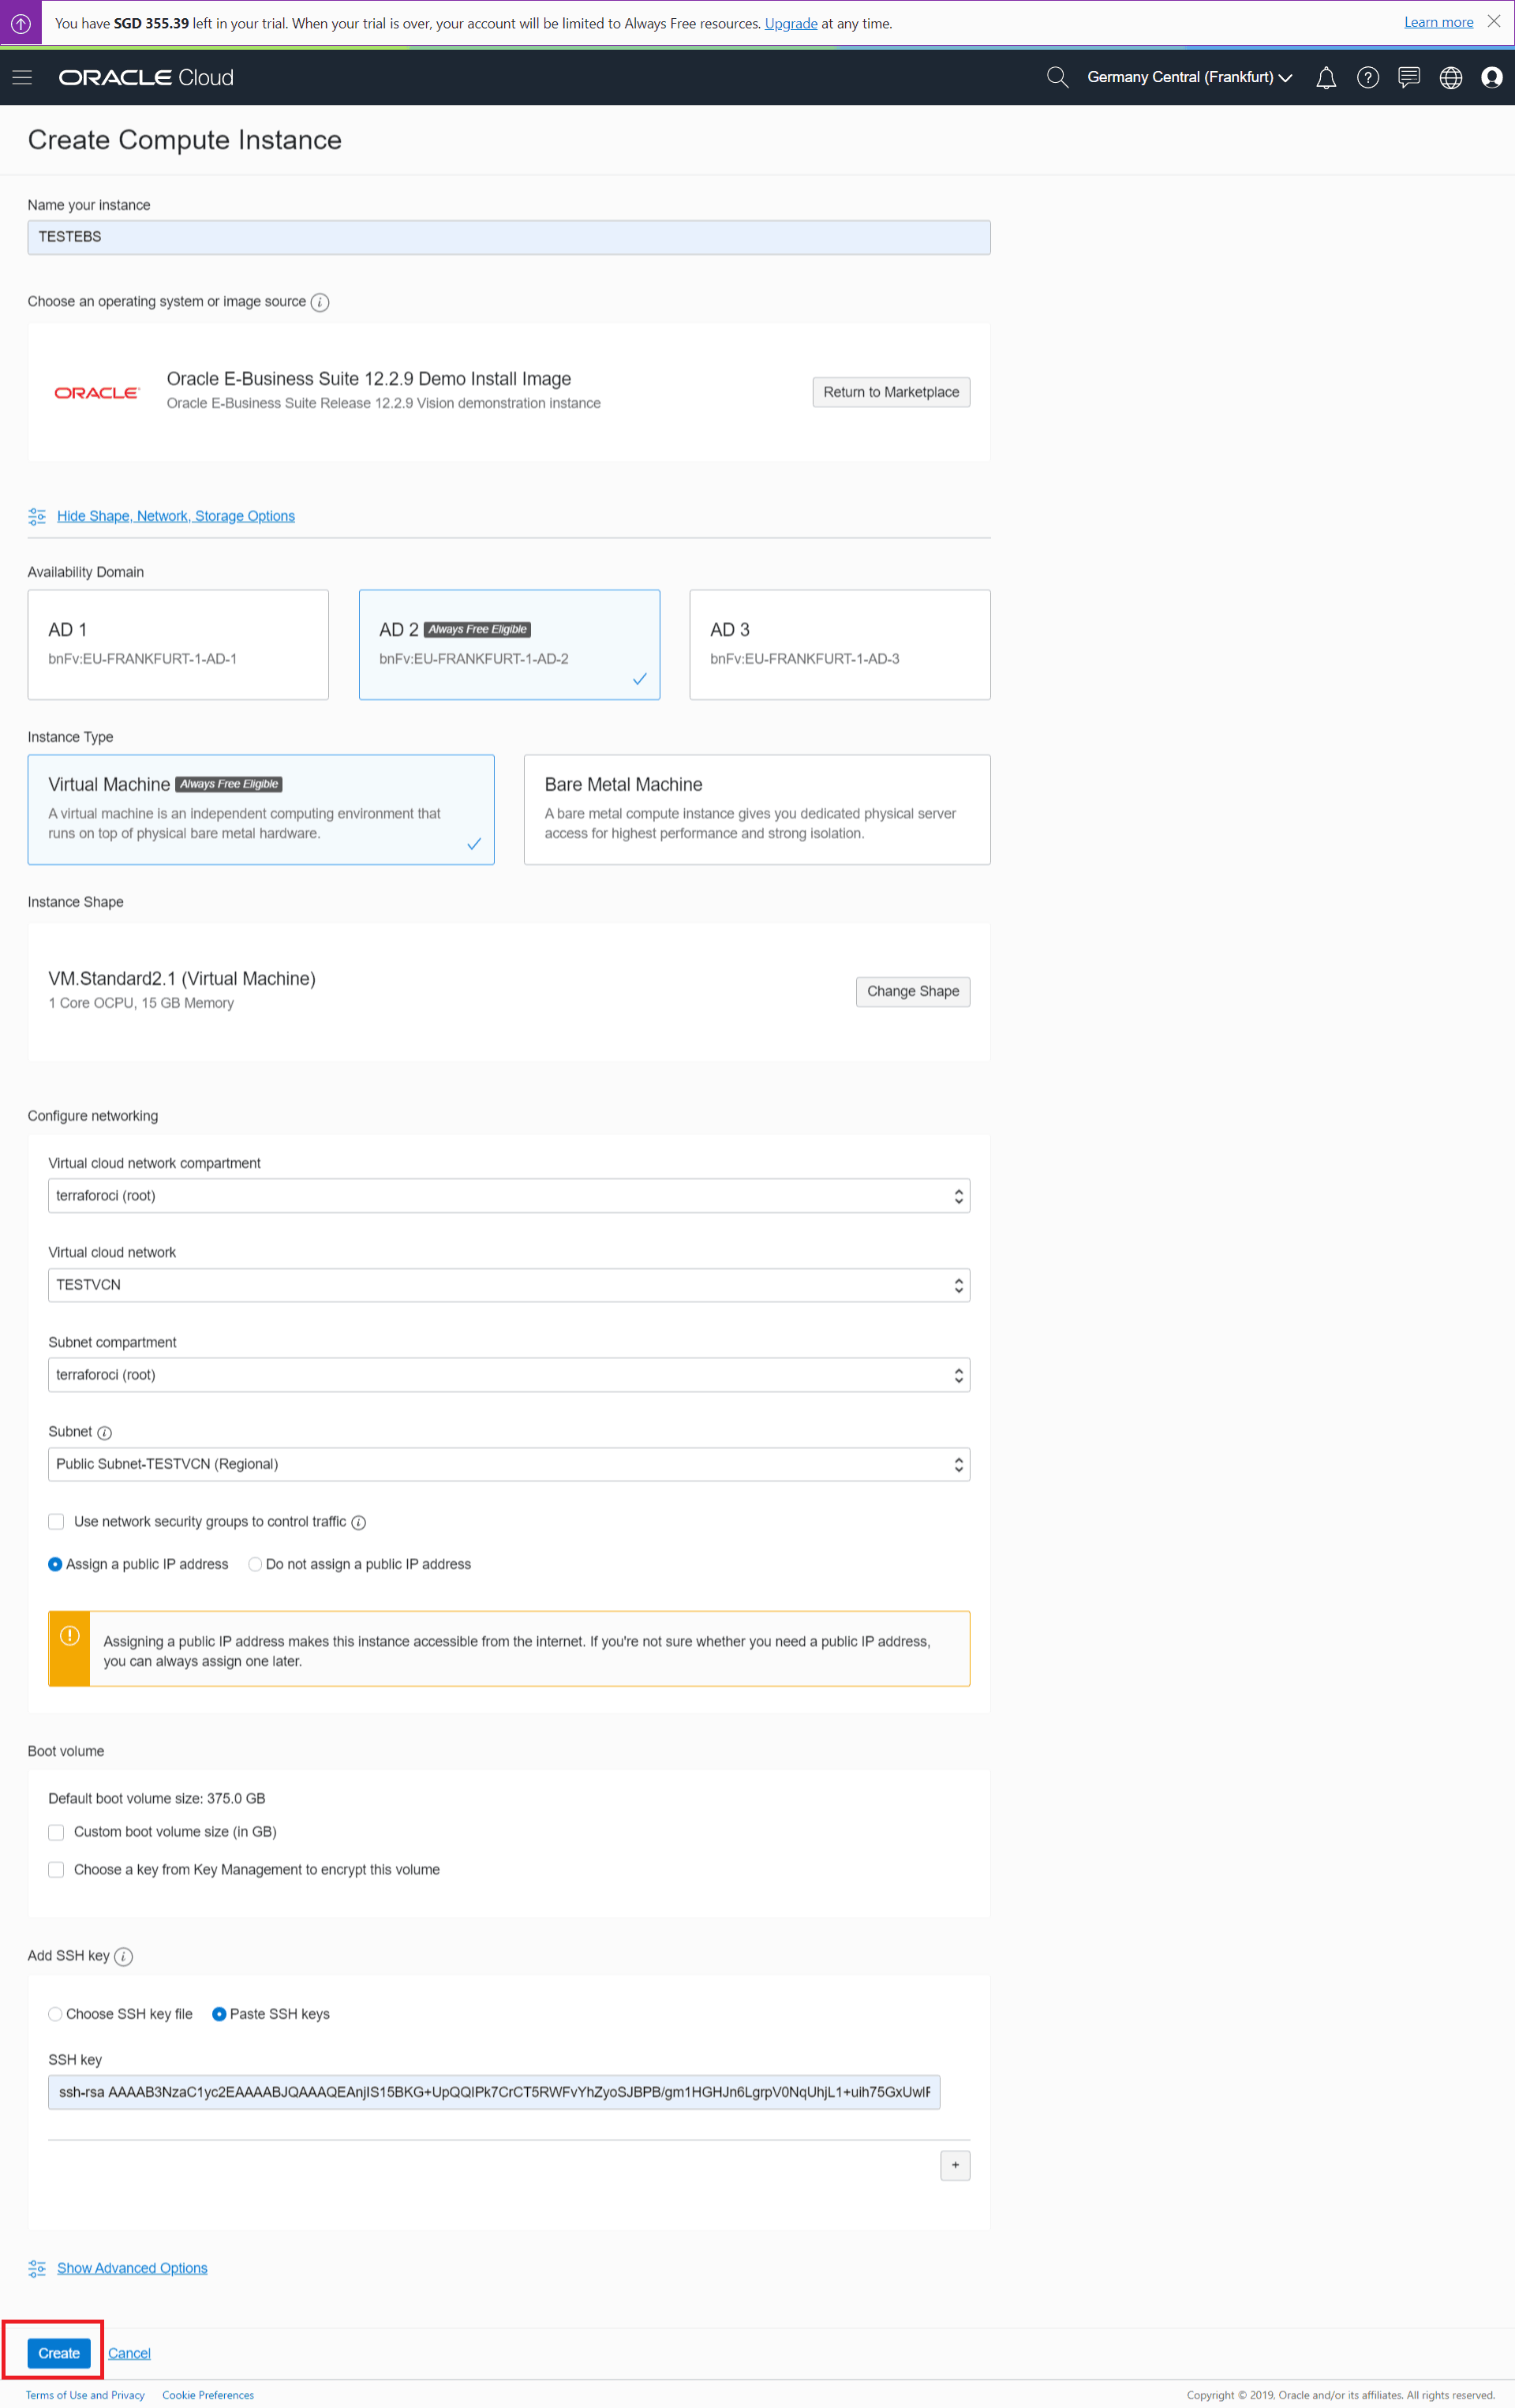Viewport: 1515px width, 2408px height.
Task: Open the Virtual cloud network dropdown
Action: [x=509, y=1285]
